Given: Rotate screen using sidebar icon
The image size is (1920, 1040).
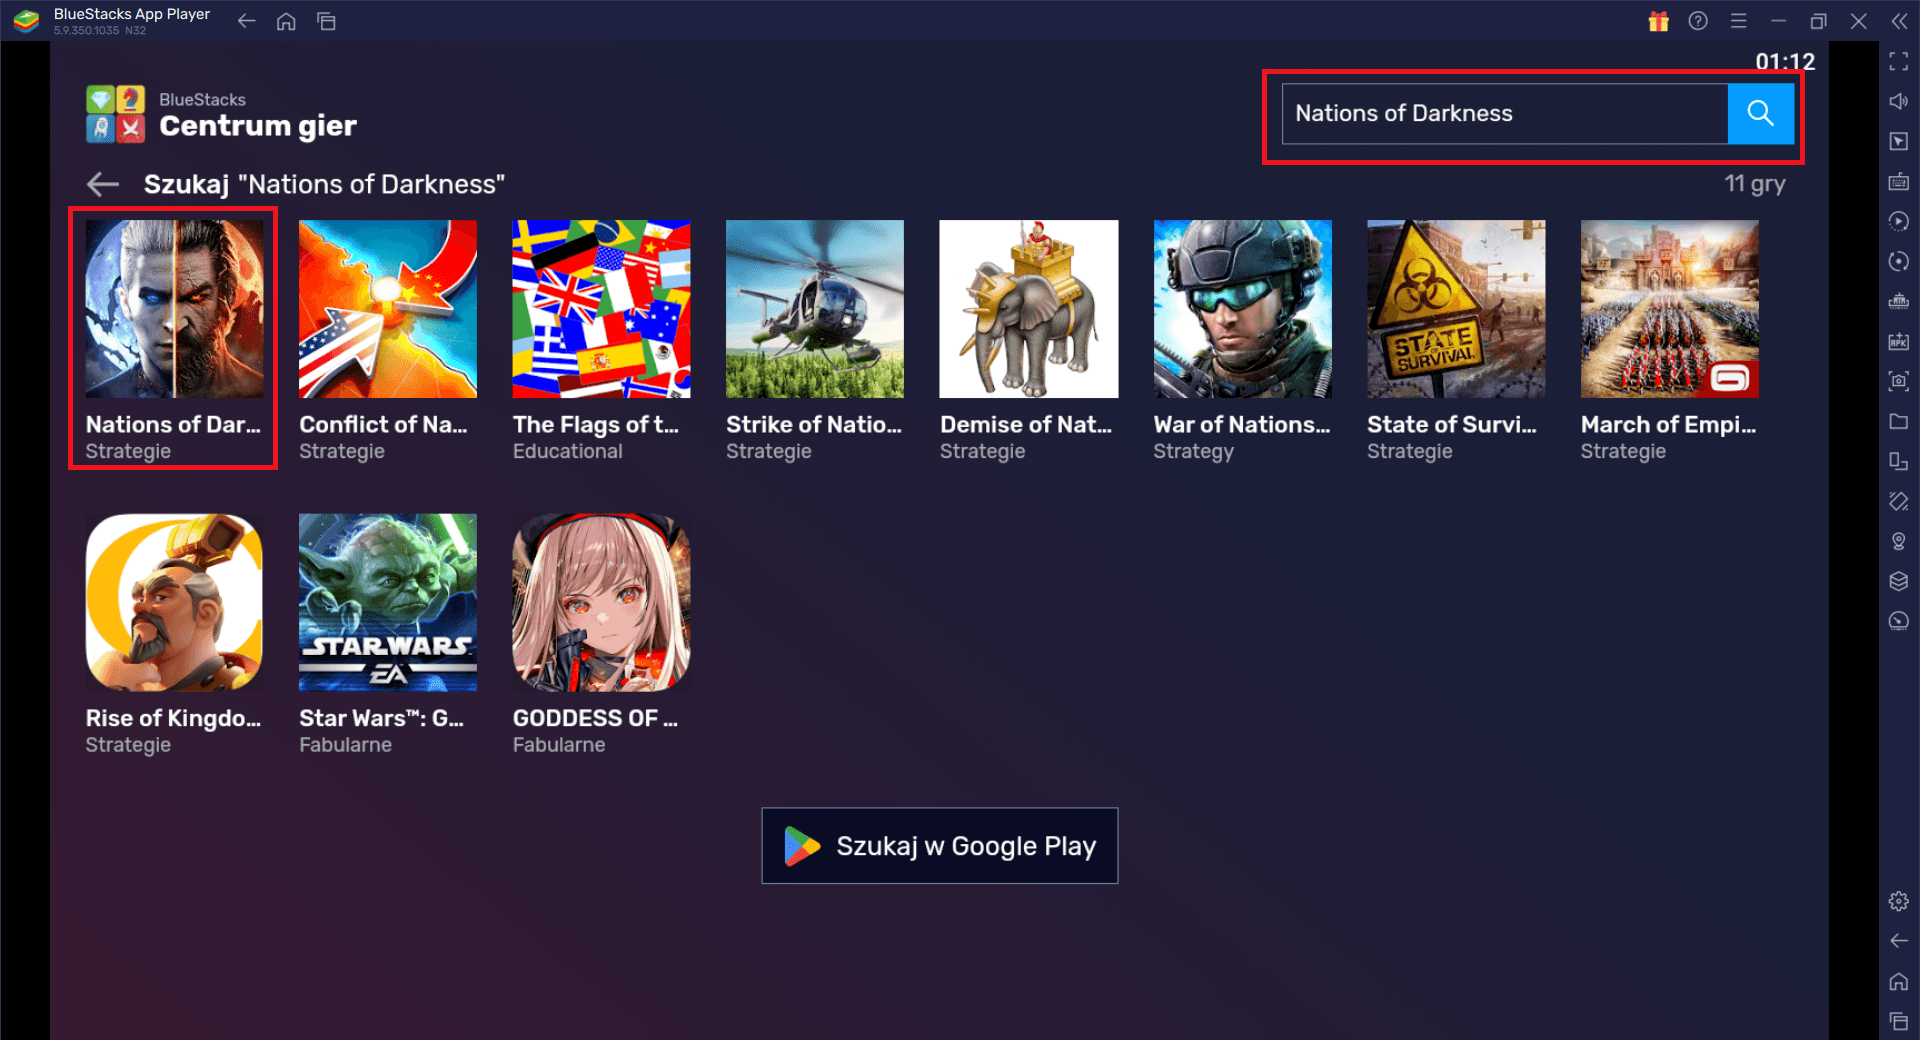Looking at the screenshot, I should pos(1899,501).
